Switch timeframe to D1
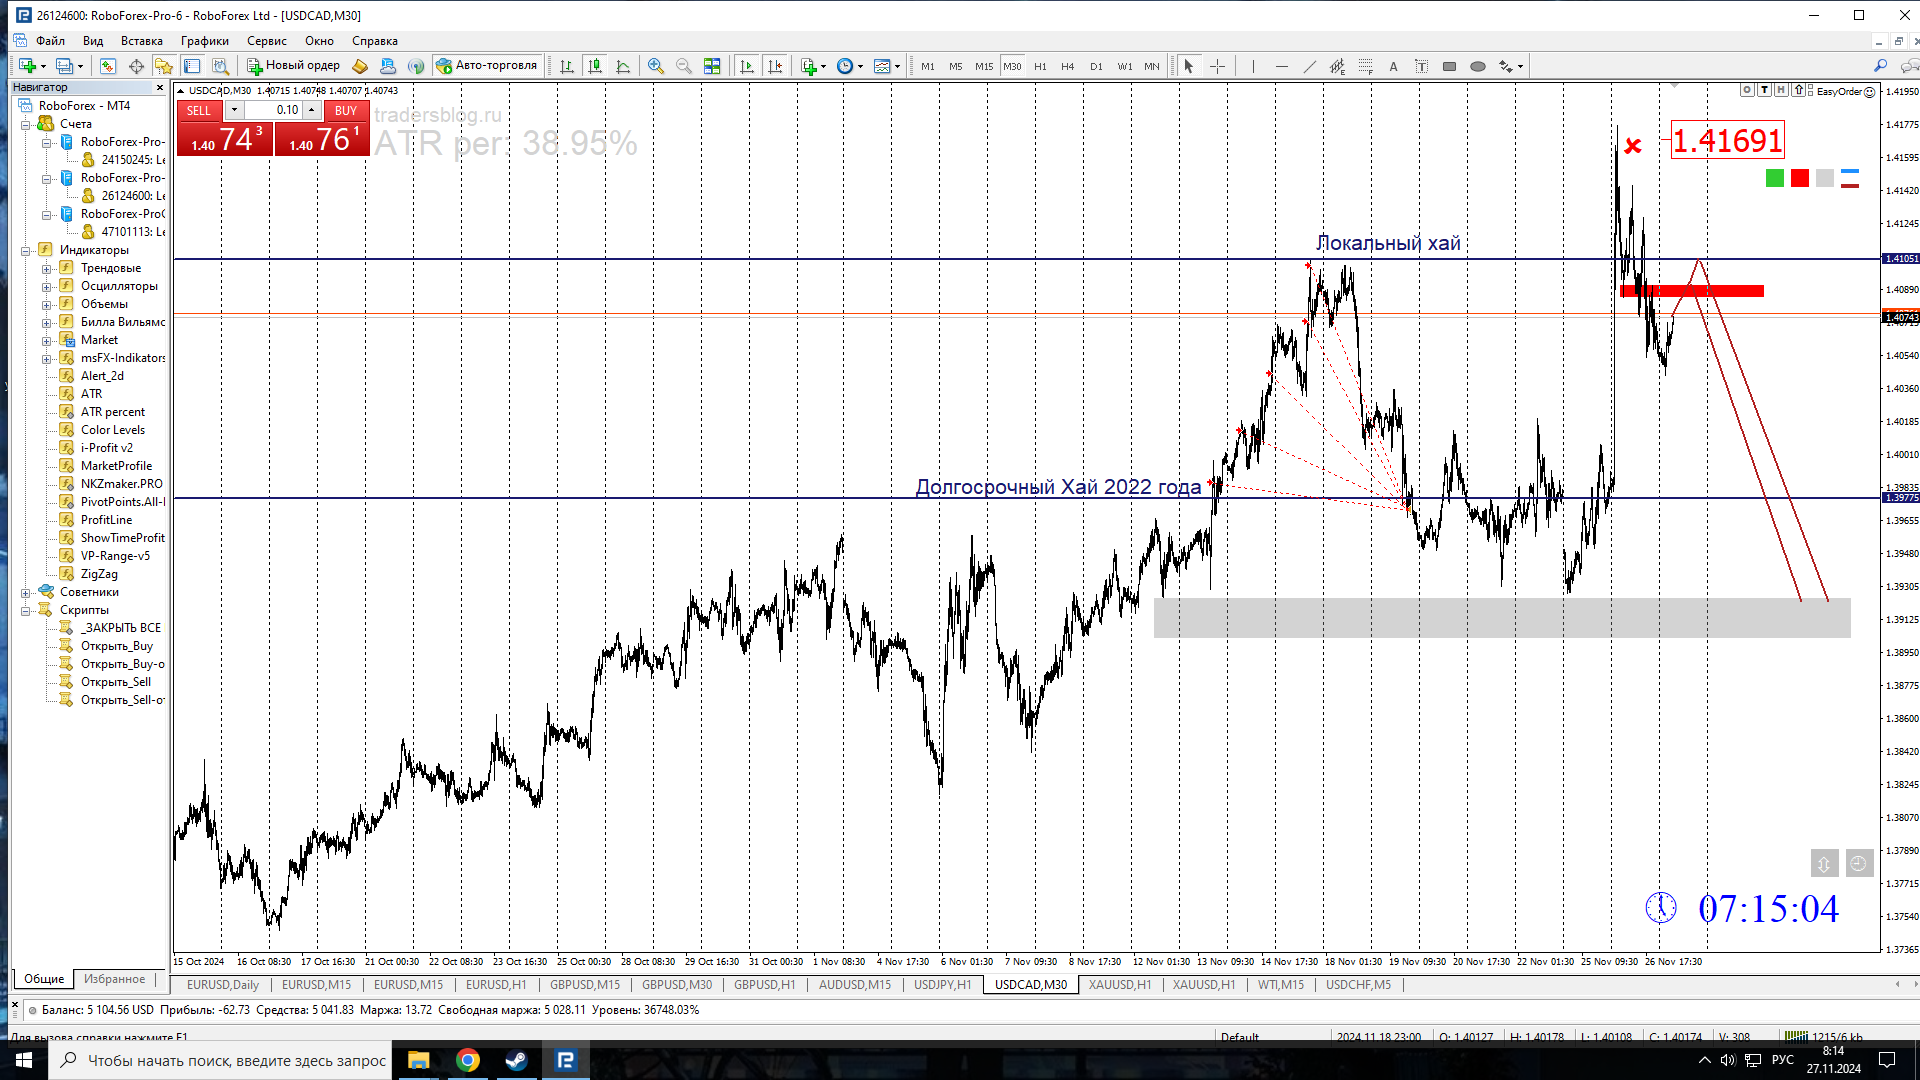Screen dimensions: 1920x1080 coord(1096,66)
